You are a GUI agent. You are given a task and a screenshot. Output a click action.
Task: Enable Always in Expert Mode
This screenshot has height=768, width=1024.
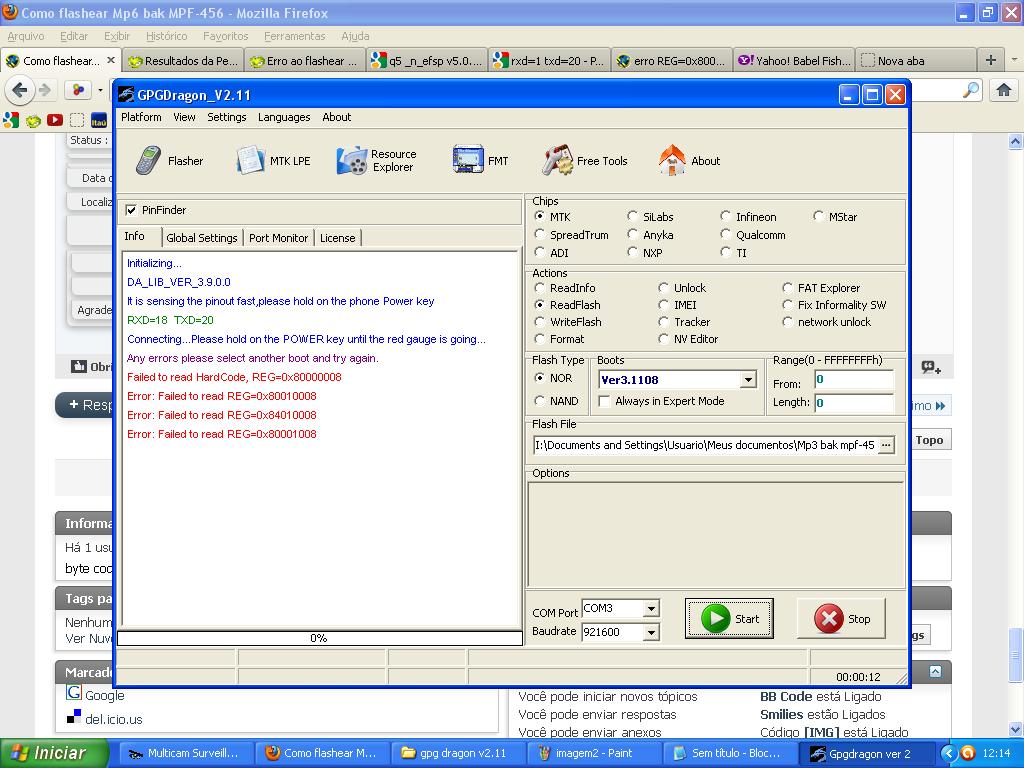605,401
